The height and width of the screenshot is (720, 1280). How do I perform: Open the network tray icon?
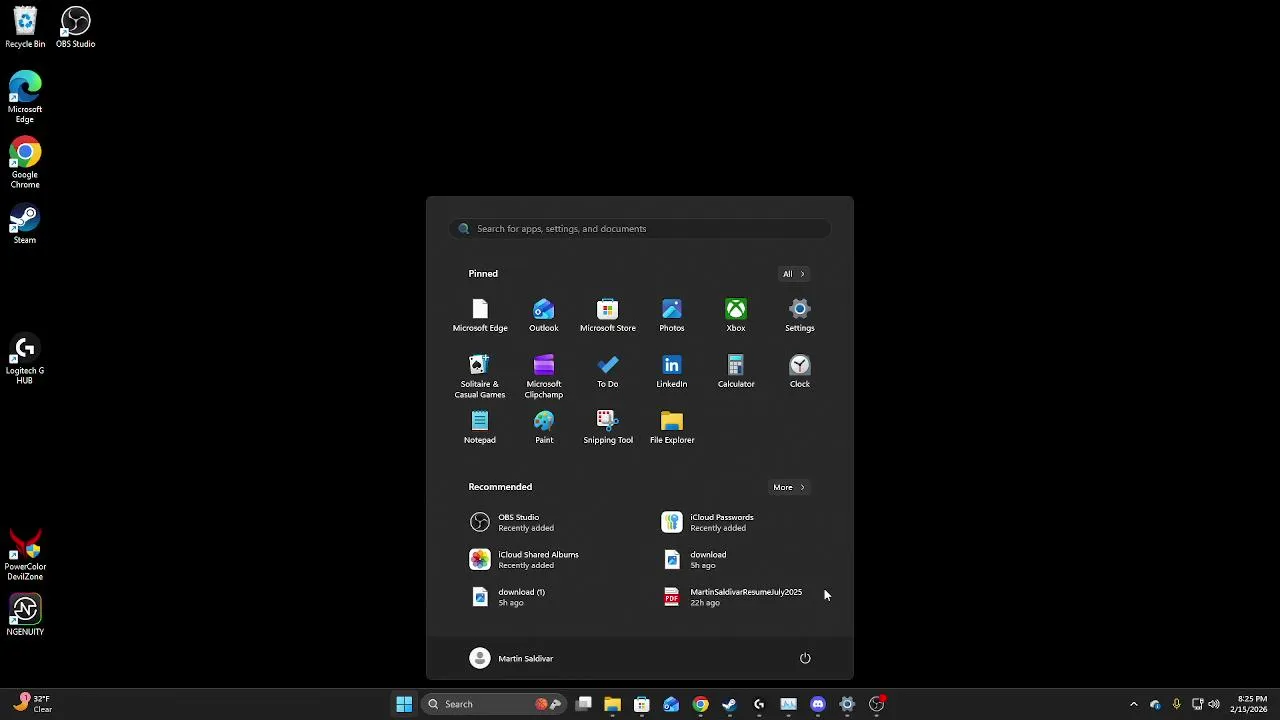pos(1197,704)
